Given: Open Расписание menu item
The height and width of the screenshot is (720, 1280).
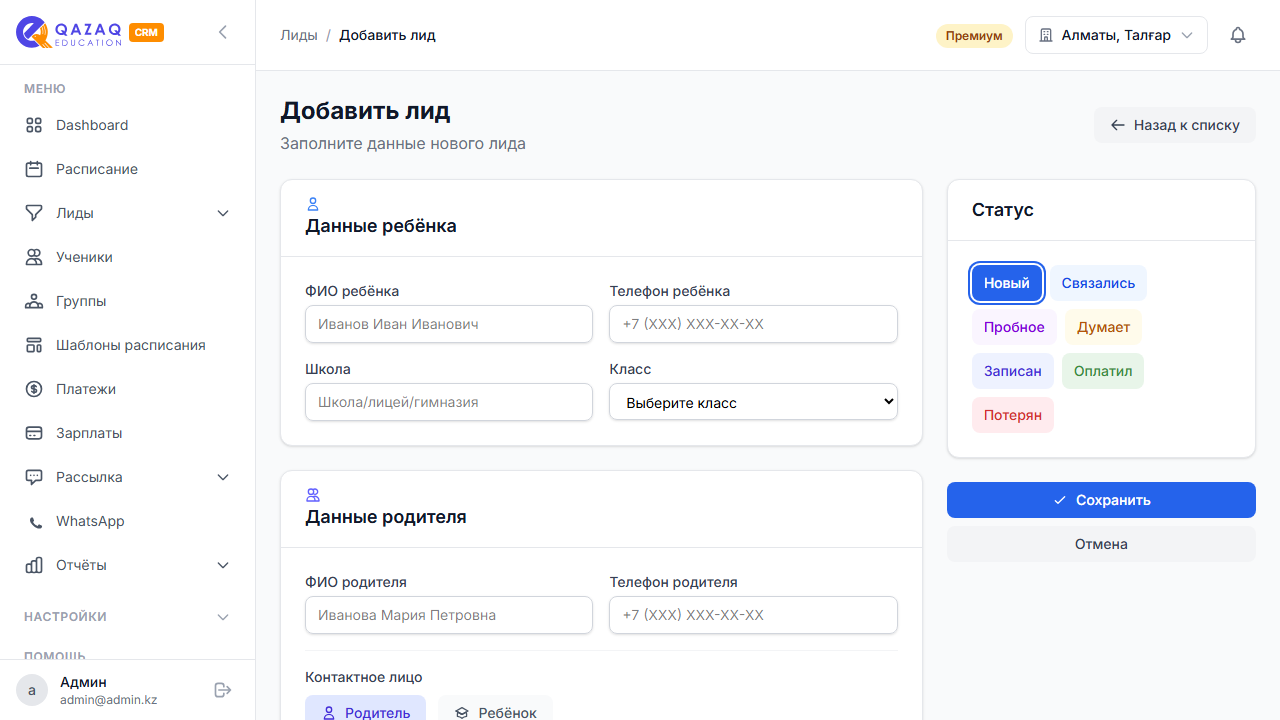Looking at the screenshot, I should [128, 169].
